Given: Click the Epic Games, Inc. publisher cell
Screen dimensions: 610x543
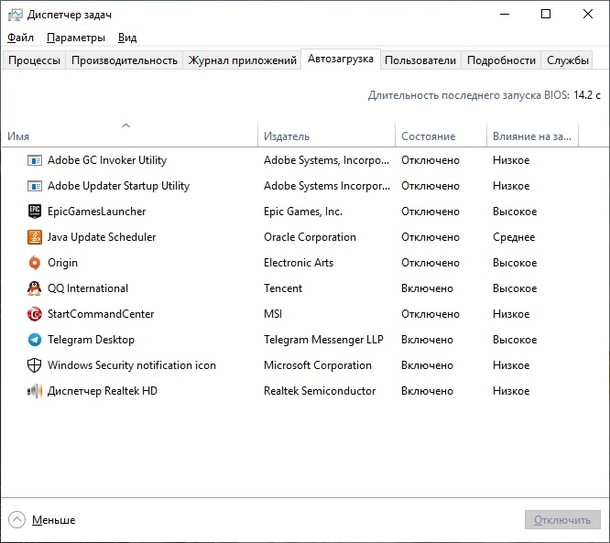Looking at the screenshot, I should (303, 212).
